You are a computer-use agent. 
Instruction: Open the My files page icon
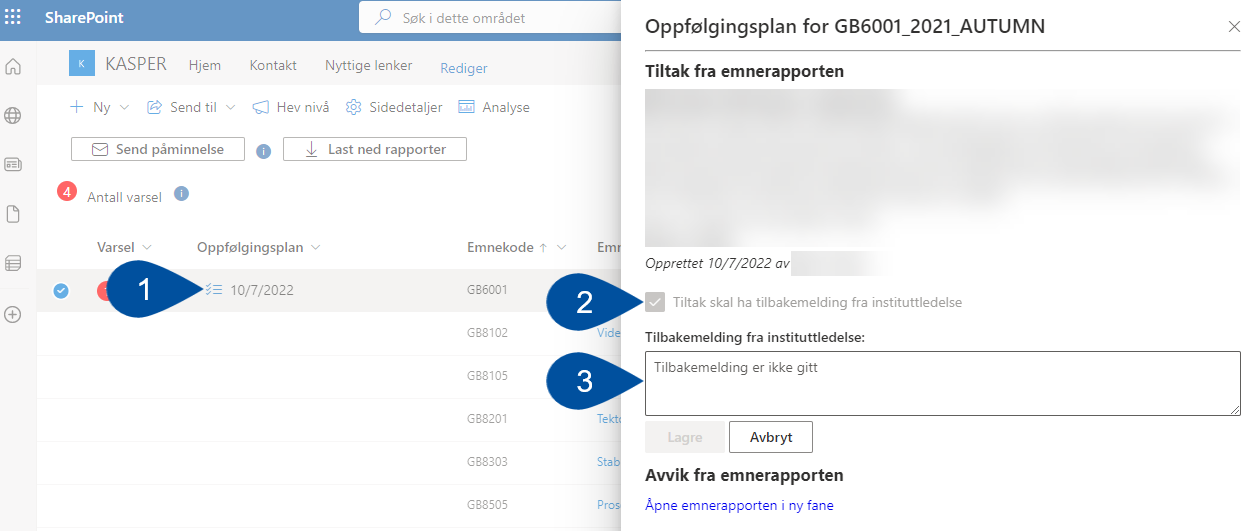coord(13,214)
